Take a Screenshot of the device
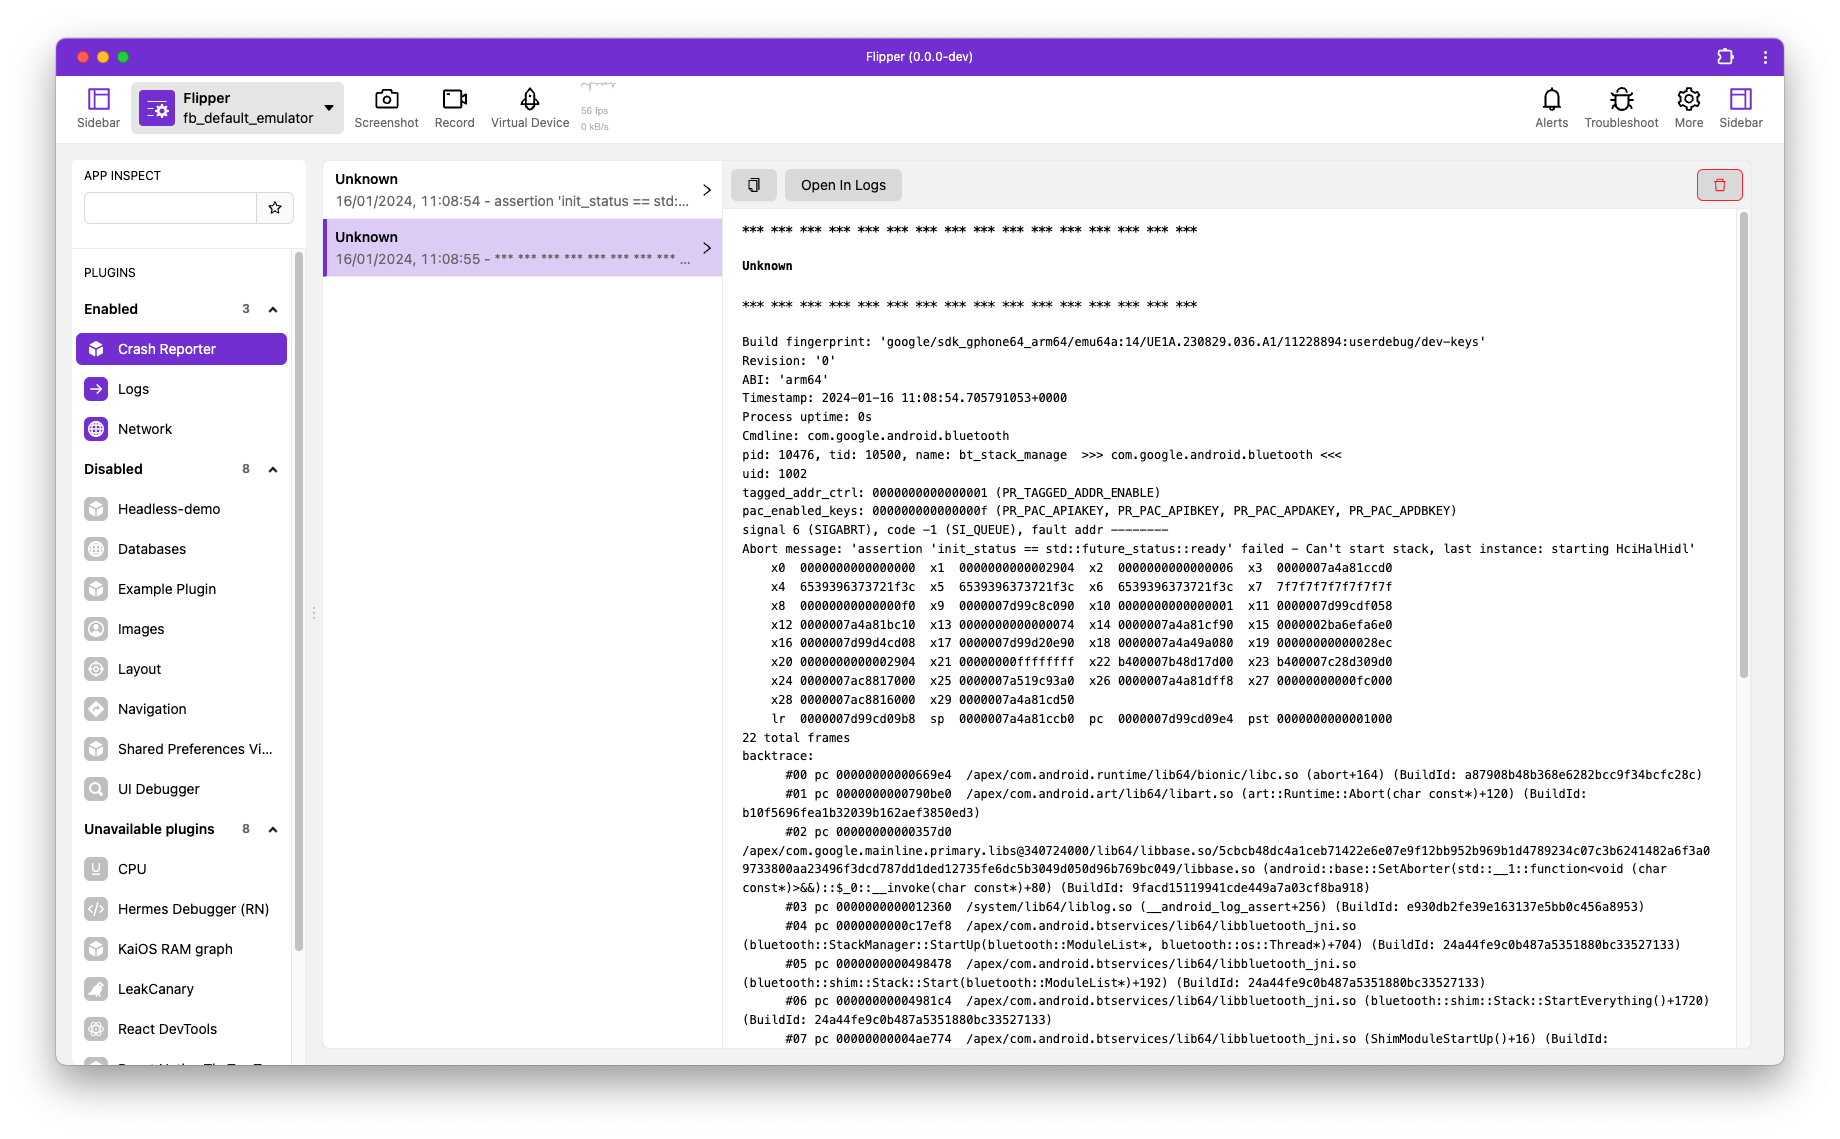Screen dimensions: 1840x1139 pos(386,108)
